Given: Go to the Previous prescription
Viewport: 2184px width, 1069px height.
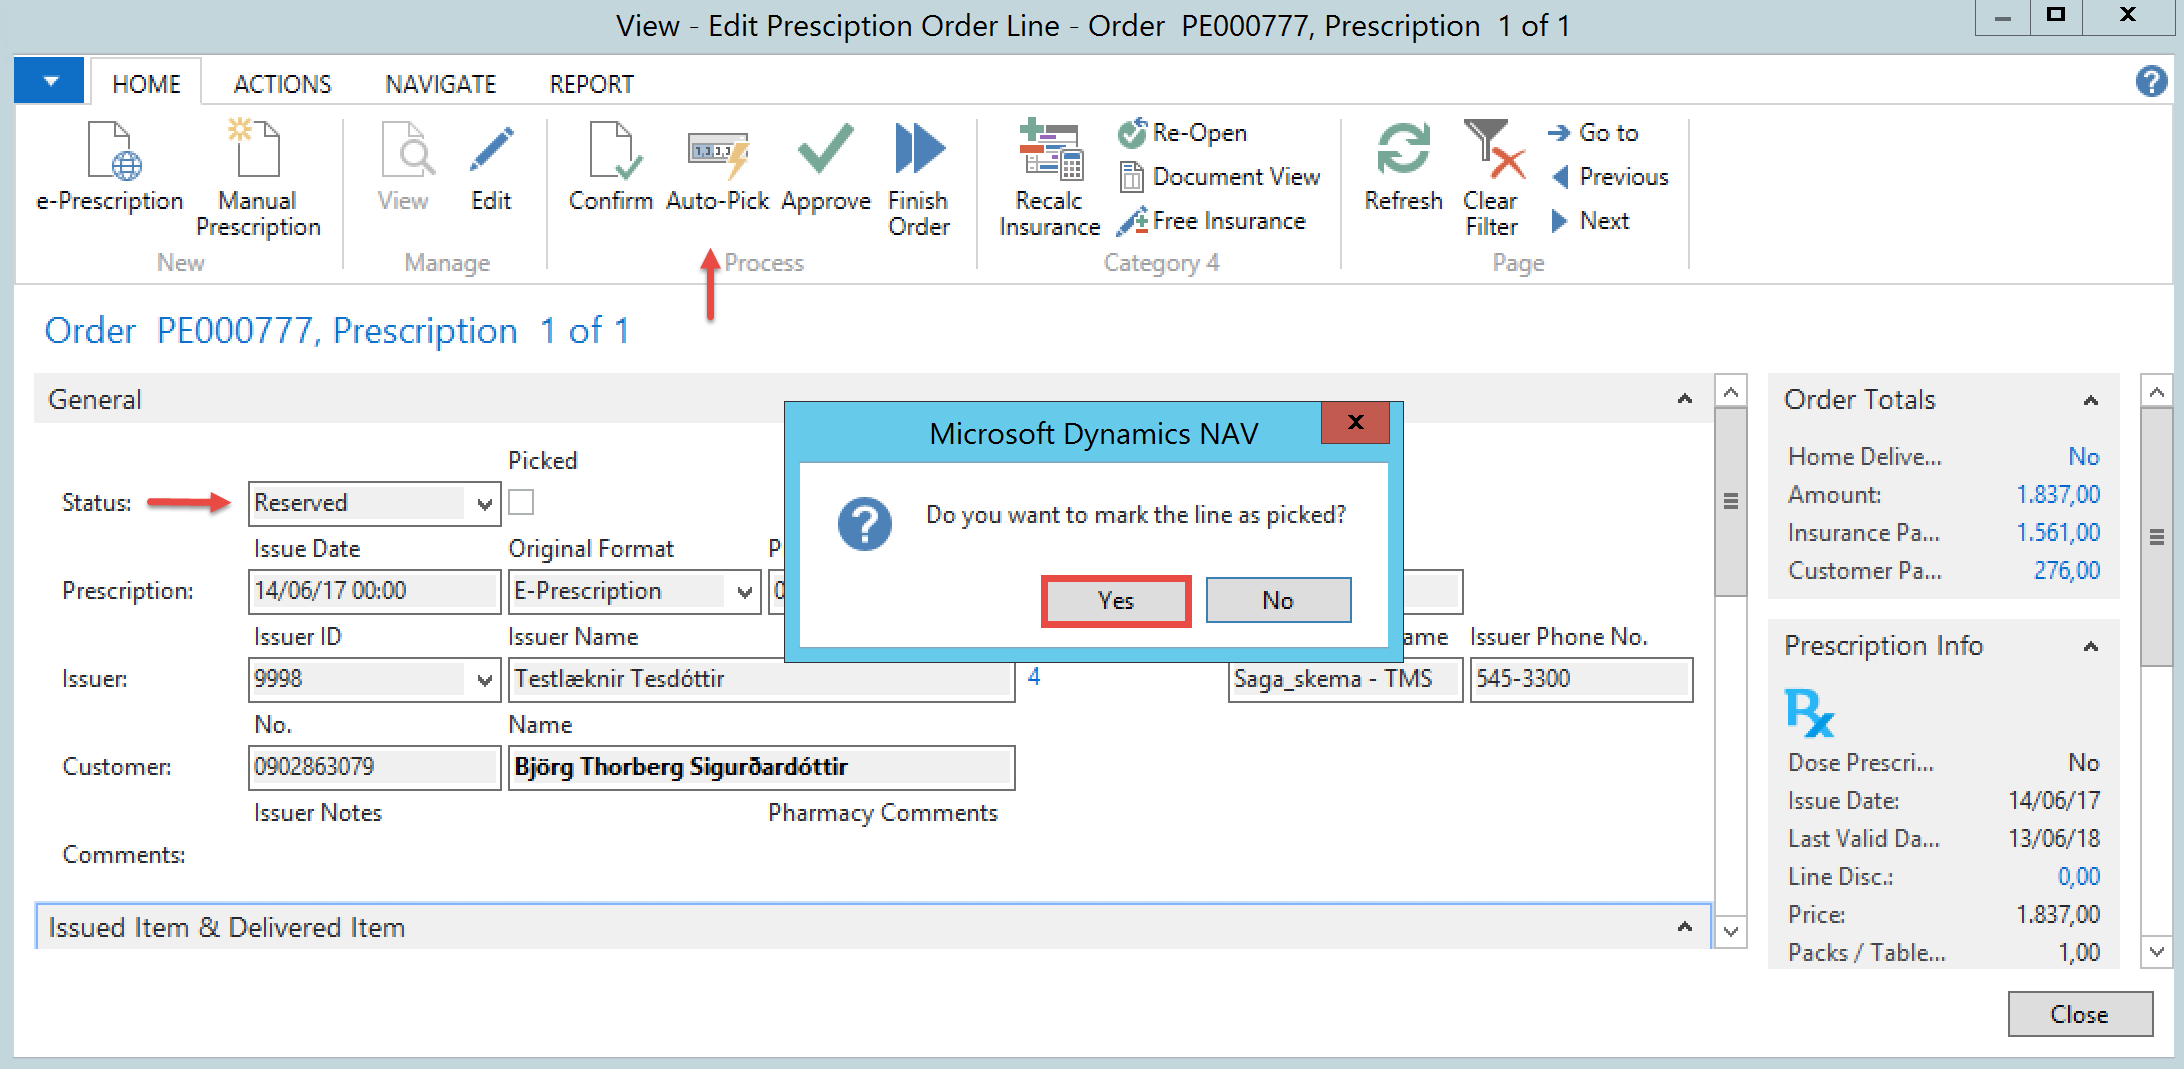Looking at the screenshot, I should pos(1609,177).
